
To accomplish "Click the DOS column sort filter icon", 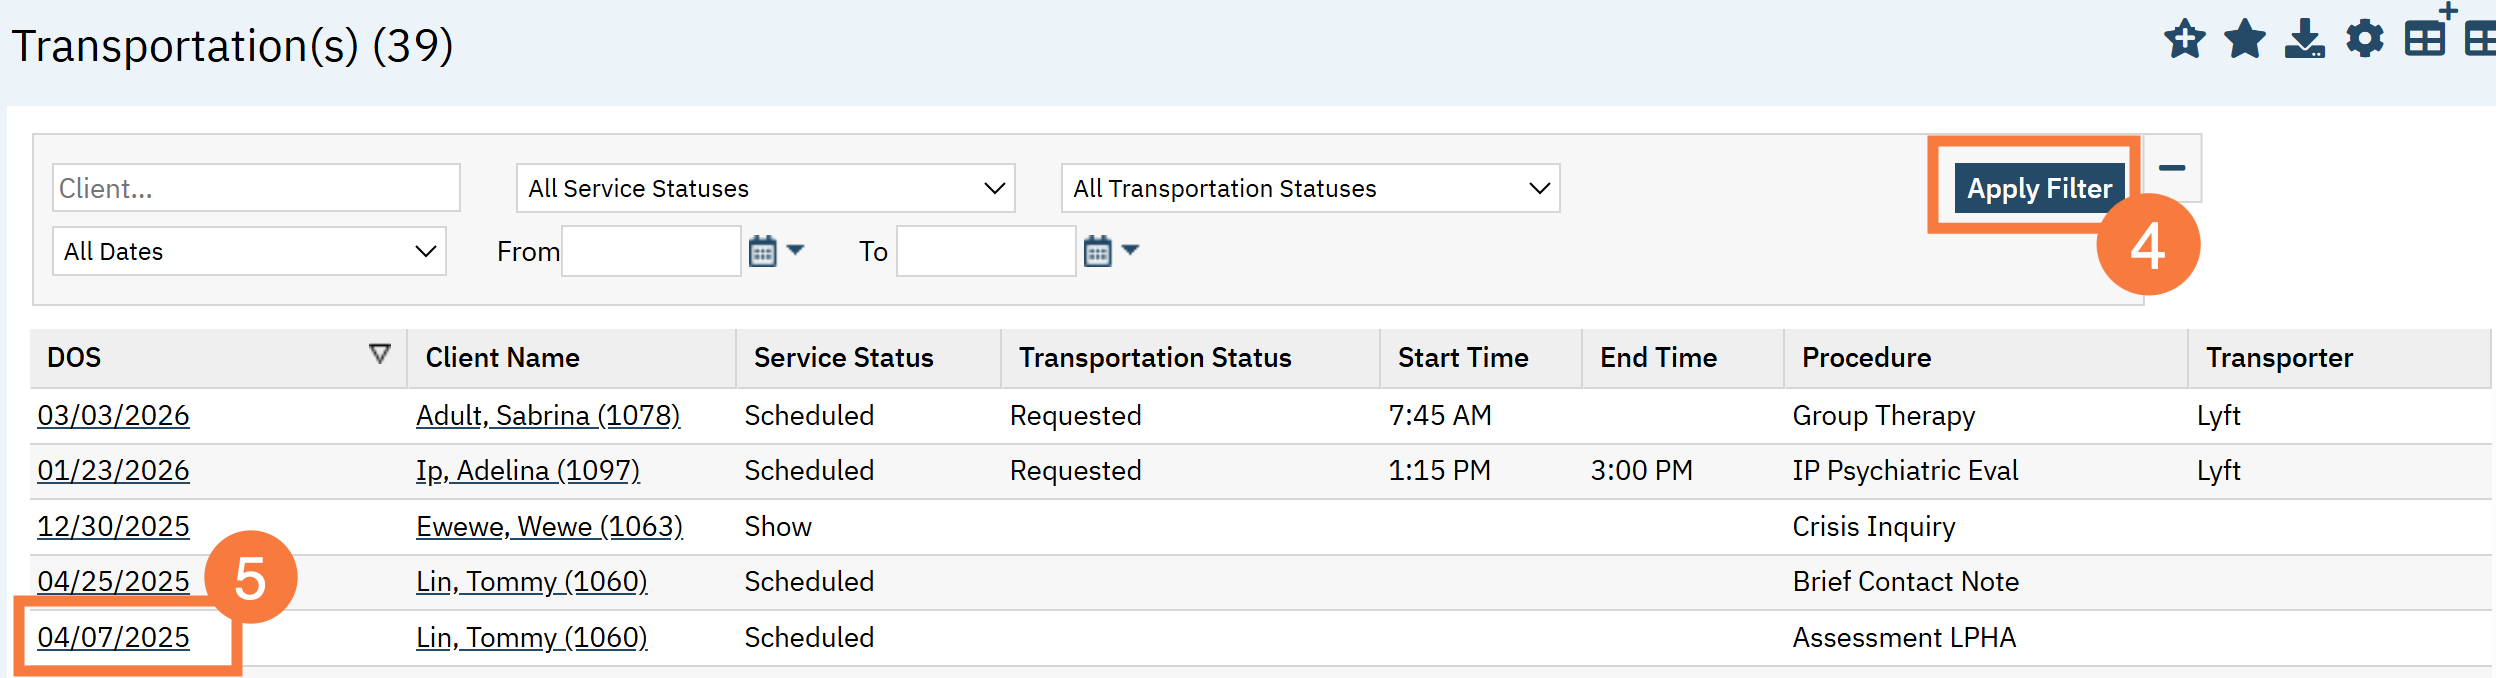I will coord(380,354).
